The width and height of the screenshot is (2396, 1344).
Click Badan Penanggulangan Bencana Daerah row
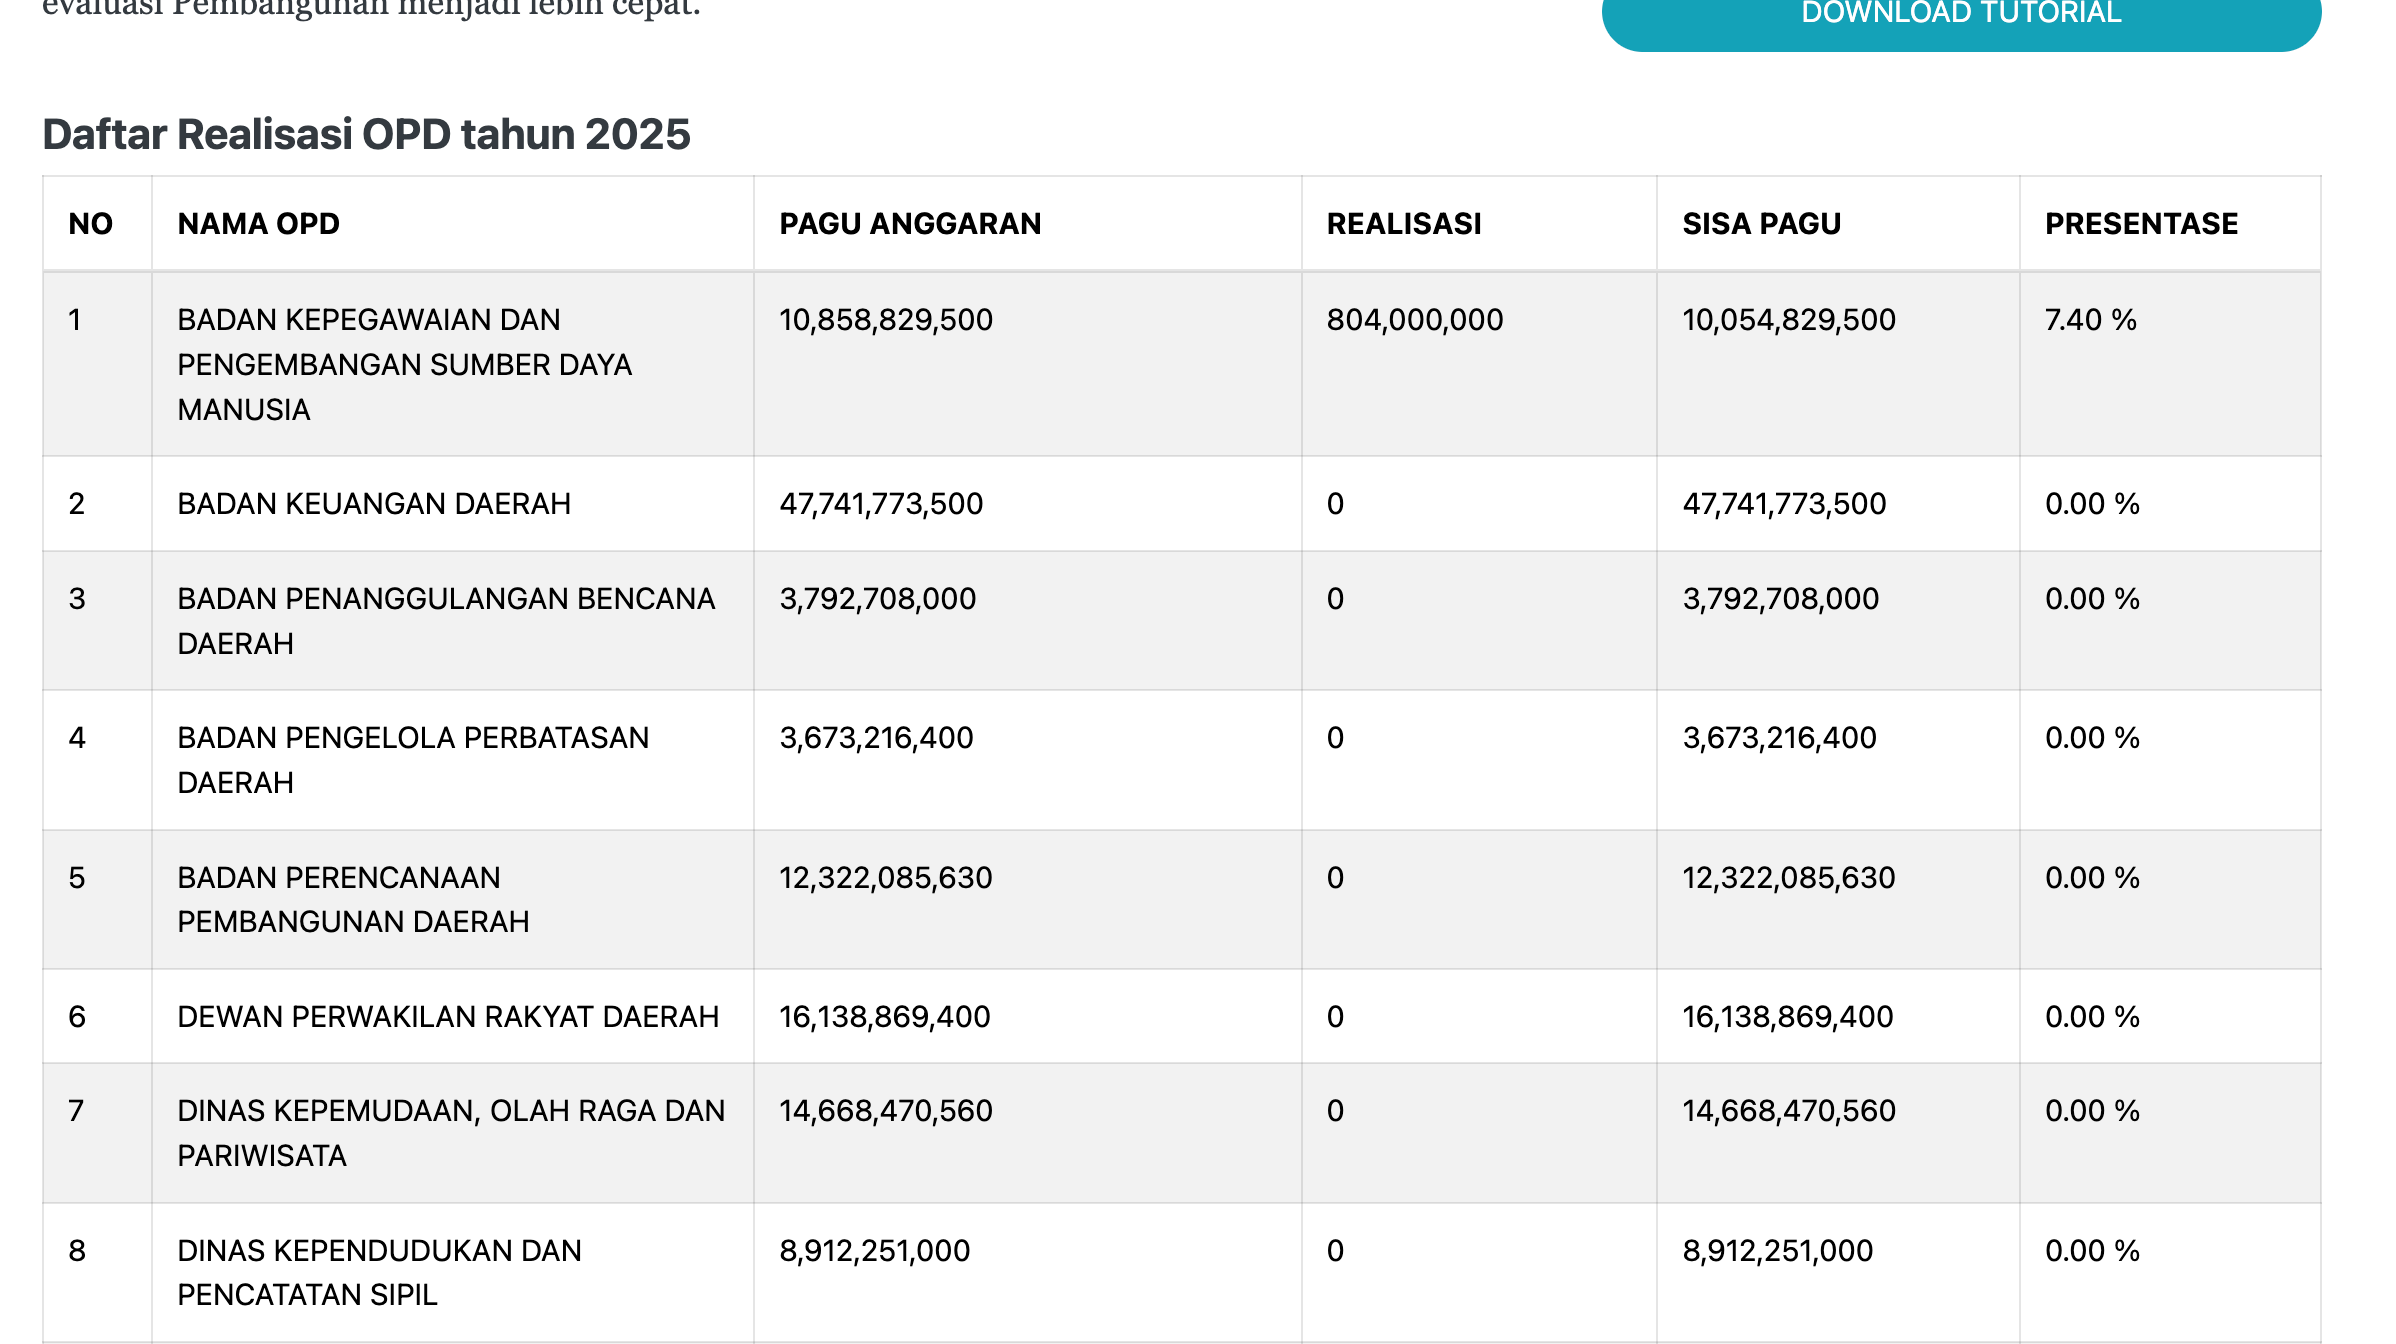click(446, 620)
